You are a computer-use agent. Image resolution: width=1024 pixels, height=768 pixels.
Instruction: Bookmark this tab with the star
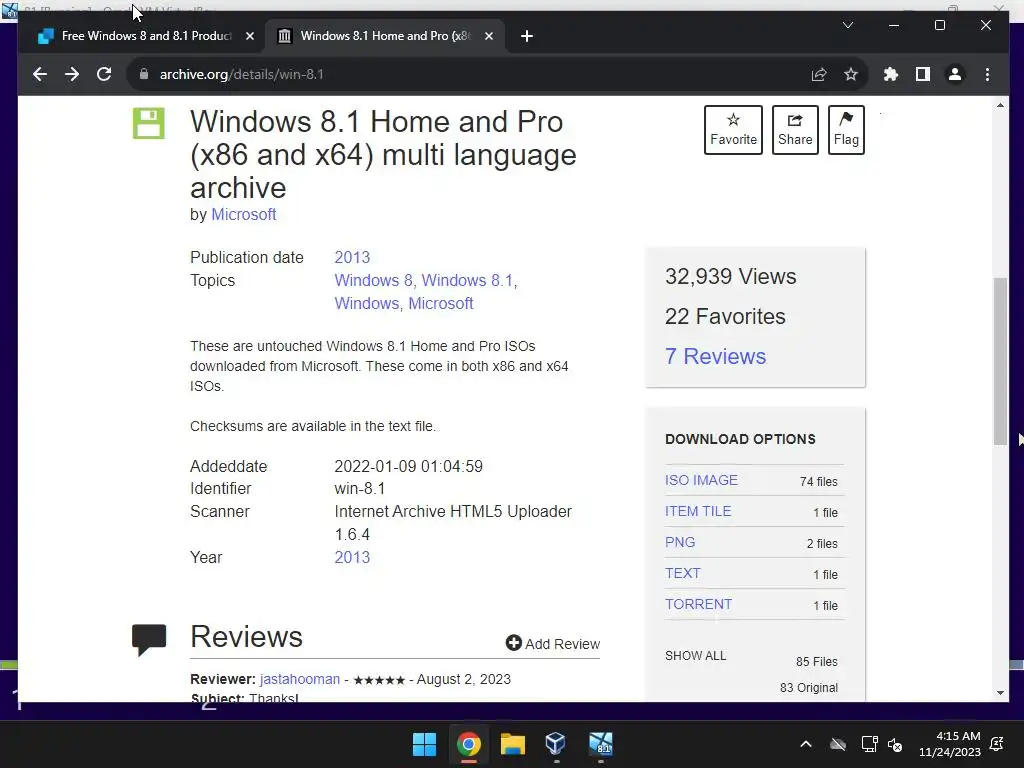[850, 74]
